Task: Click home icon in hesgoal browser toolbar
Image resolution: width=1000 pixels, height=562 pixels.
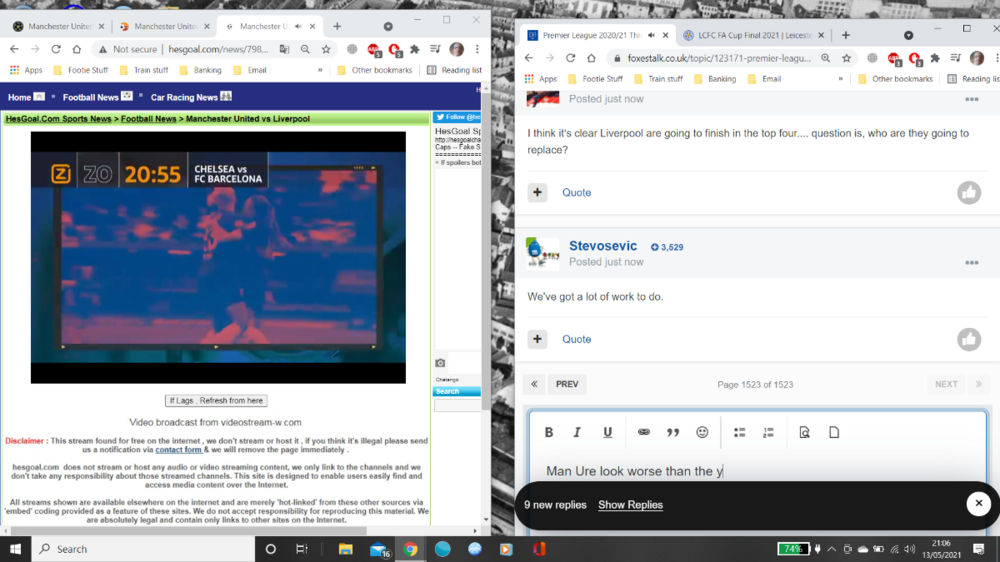Action: pyautogui.click(x=77, y=49)
